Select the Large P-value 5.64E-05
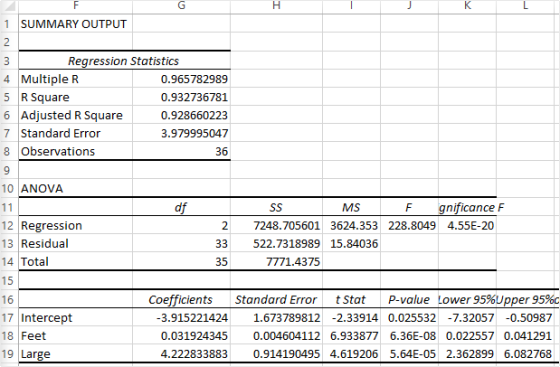Screen dimensions: 560x367 point(409,354)
